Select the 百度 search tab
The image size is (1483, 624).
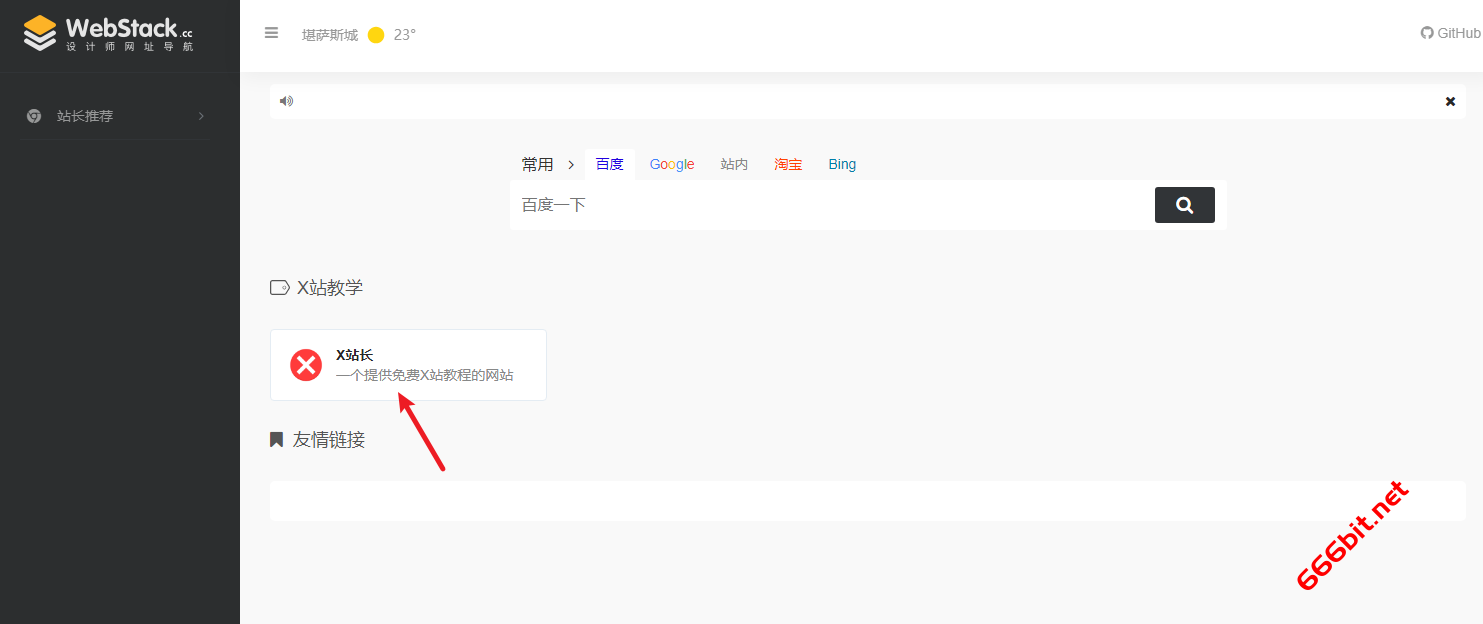(x=609, y=164)
